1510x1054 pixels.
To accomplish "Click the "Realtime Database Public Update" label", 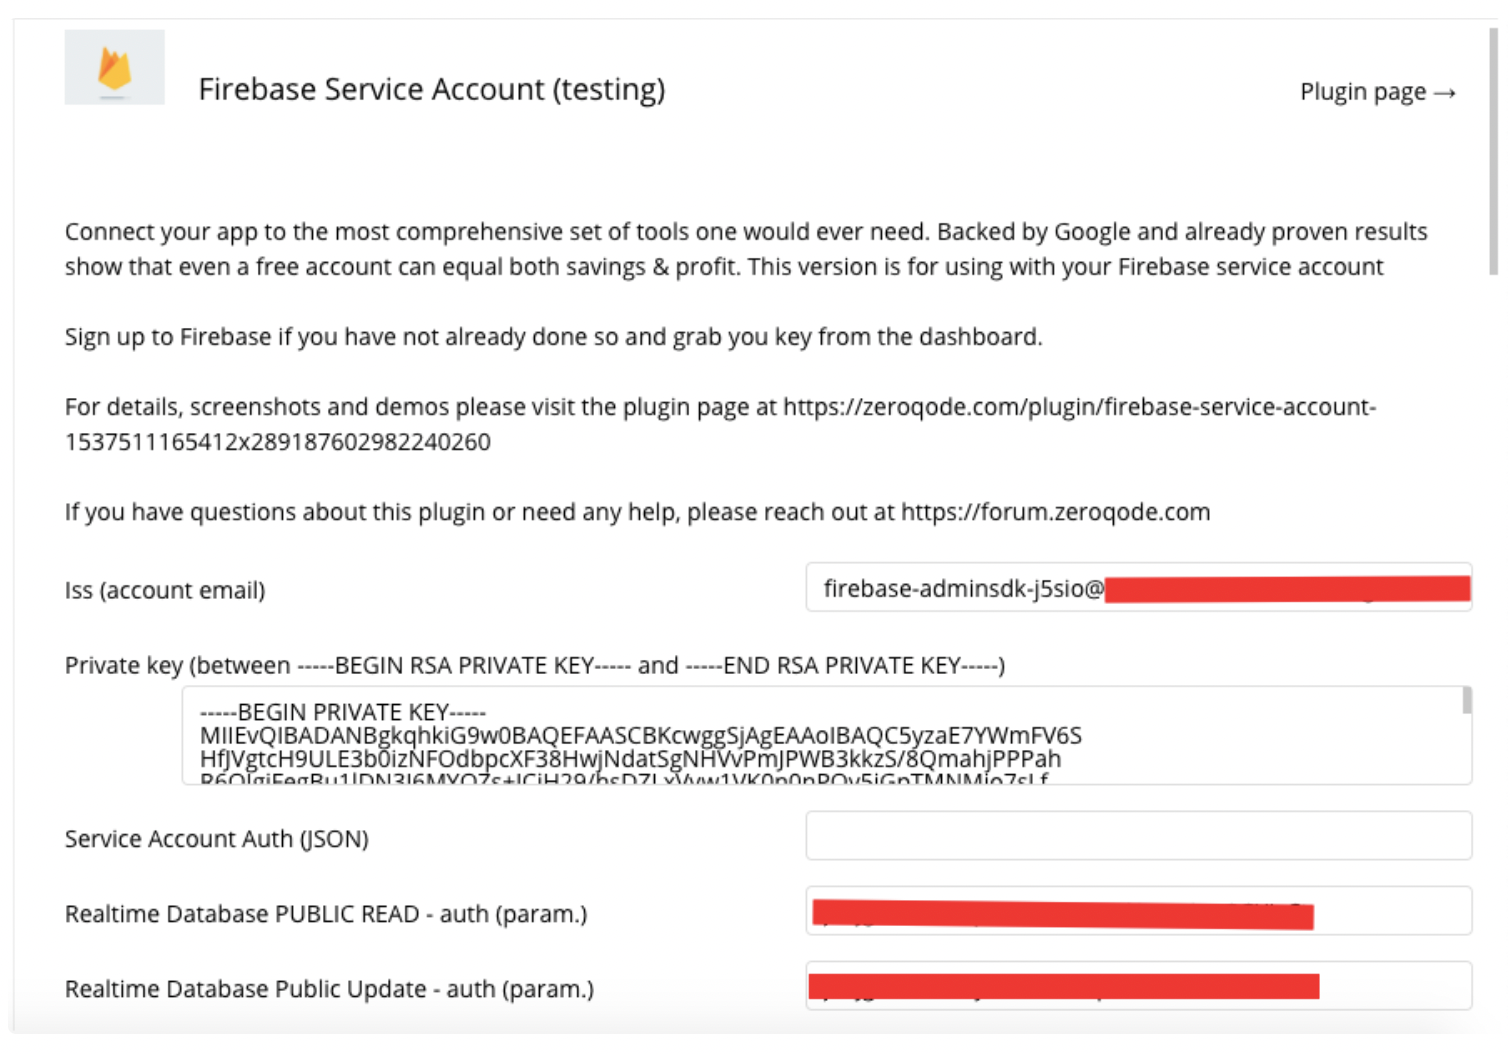I will 329,989.
